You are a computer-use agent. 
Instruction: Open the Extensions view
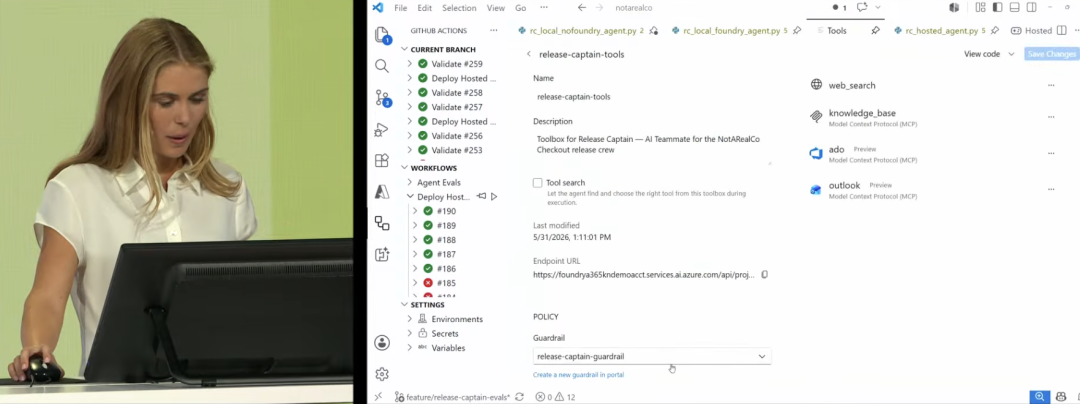382,160
